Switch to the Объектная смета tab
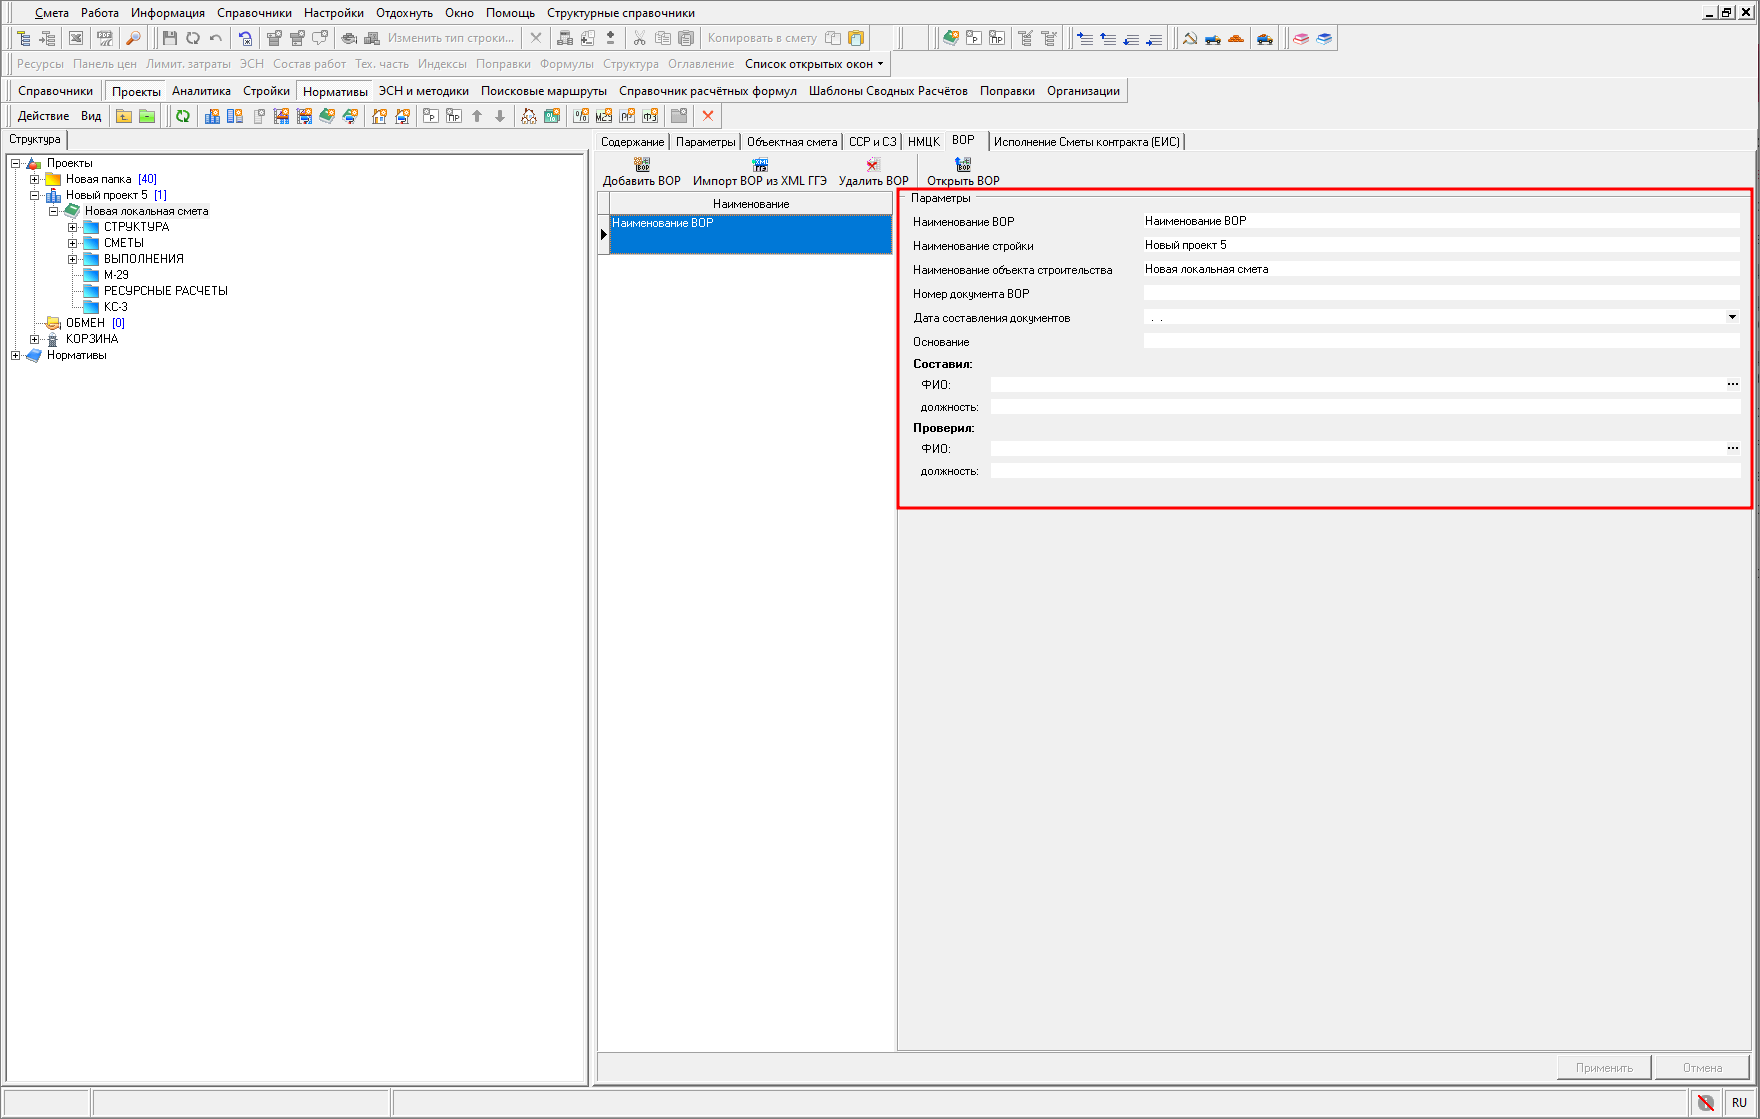 [x=791, y=142]
